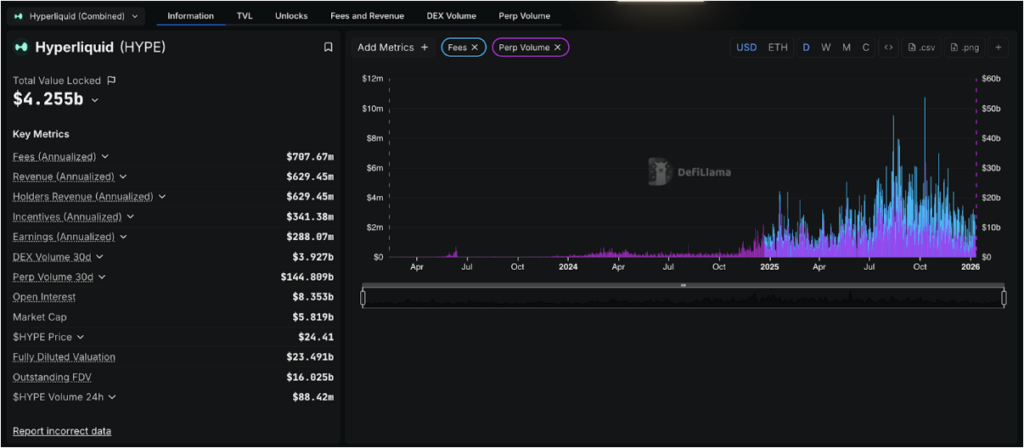This screenshot has width=1024, height=448.
Task: Expand Perp Volume 30d details
Action: [103, 277]
